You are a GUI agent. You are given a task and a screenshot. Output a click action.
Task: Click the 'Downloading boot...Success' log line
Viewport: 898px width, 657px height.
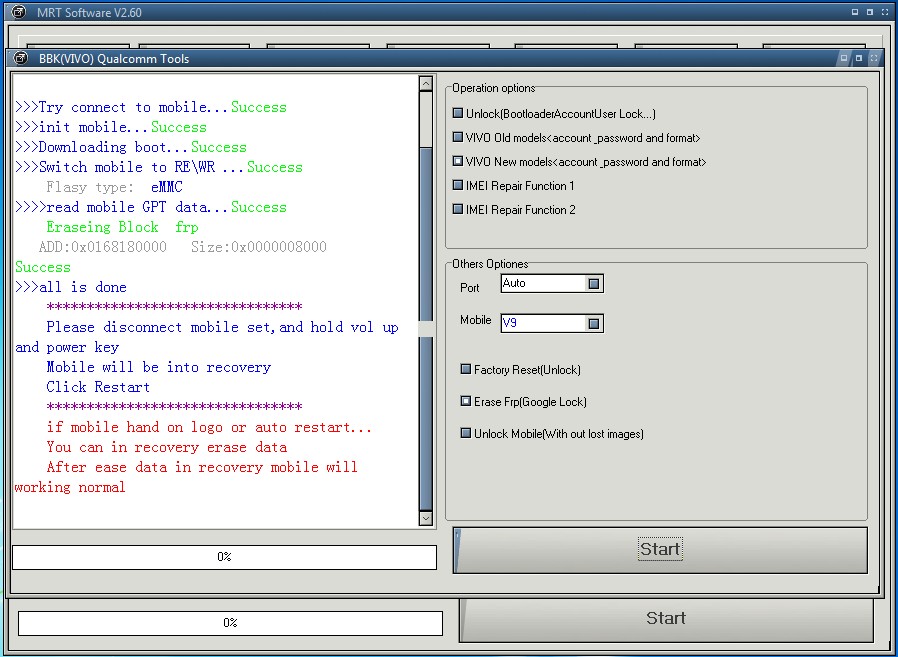(131, 147)
